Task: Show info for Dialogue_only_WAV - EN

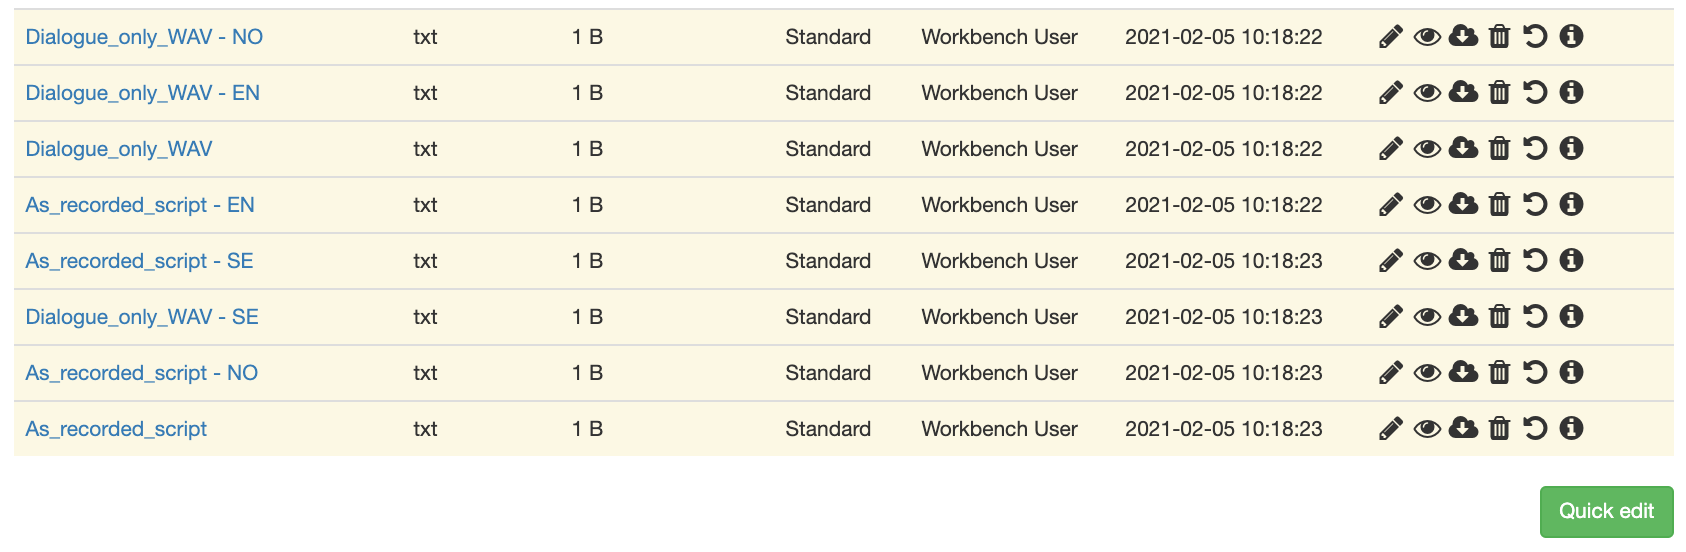Action: [x=1571, y=92]
